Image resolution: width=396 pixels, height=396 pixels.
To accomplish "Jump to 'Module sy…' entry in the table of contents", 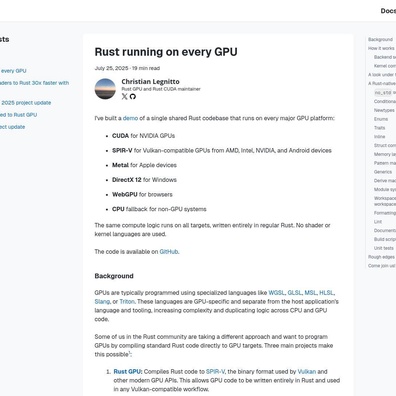I will pos(385,189).
